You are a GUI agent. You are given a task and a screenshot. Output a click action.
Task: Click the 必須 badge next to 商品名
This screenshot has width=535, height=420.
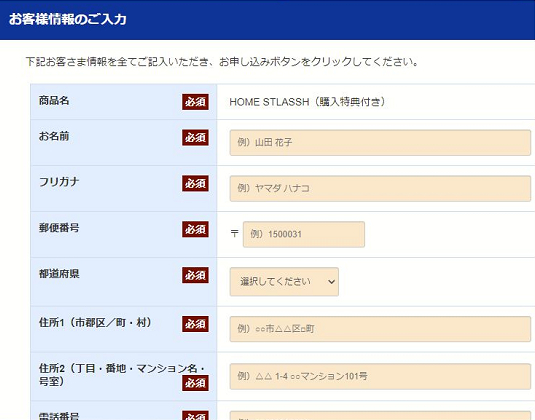pos(195,102)
